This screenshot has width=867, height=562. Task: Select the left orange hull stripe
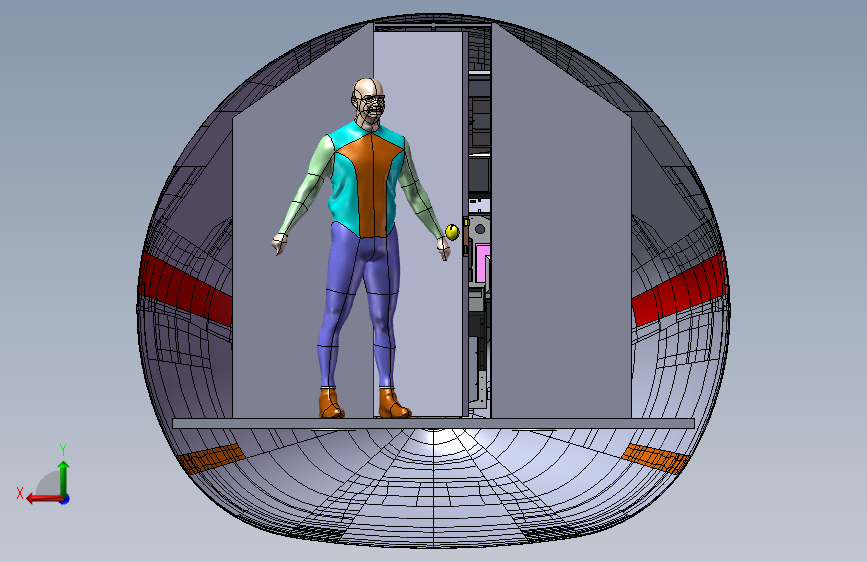pyautogui.click(x=211, y=459)
